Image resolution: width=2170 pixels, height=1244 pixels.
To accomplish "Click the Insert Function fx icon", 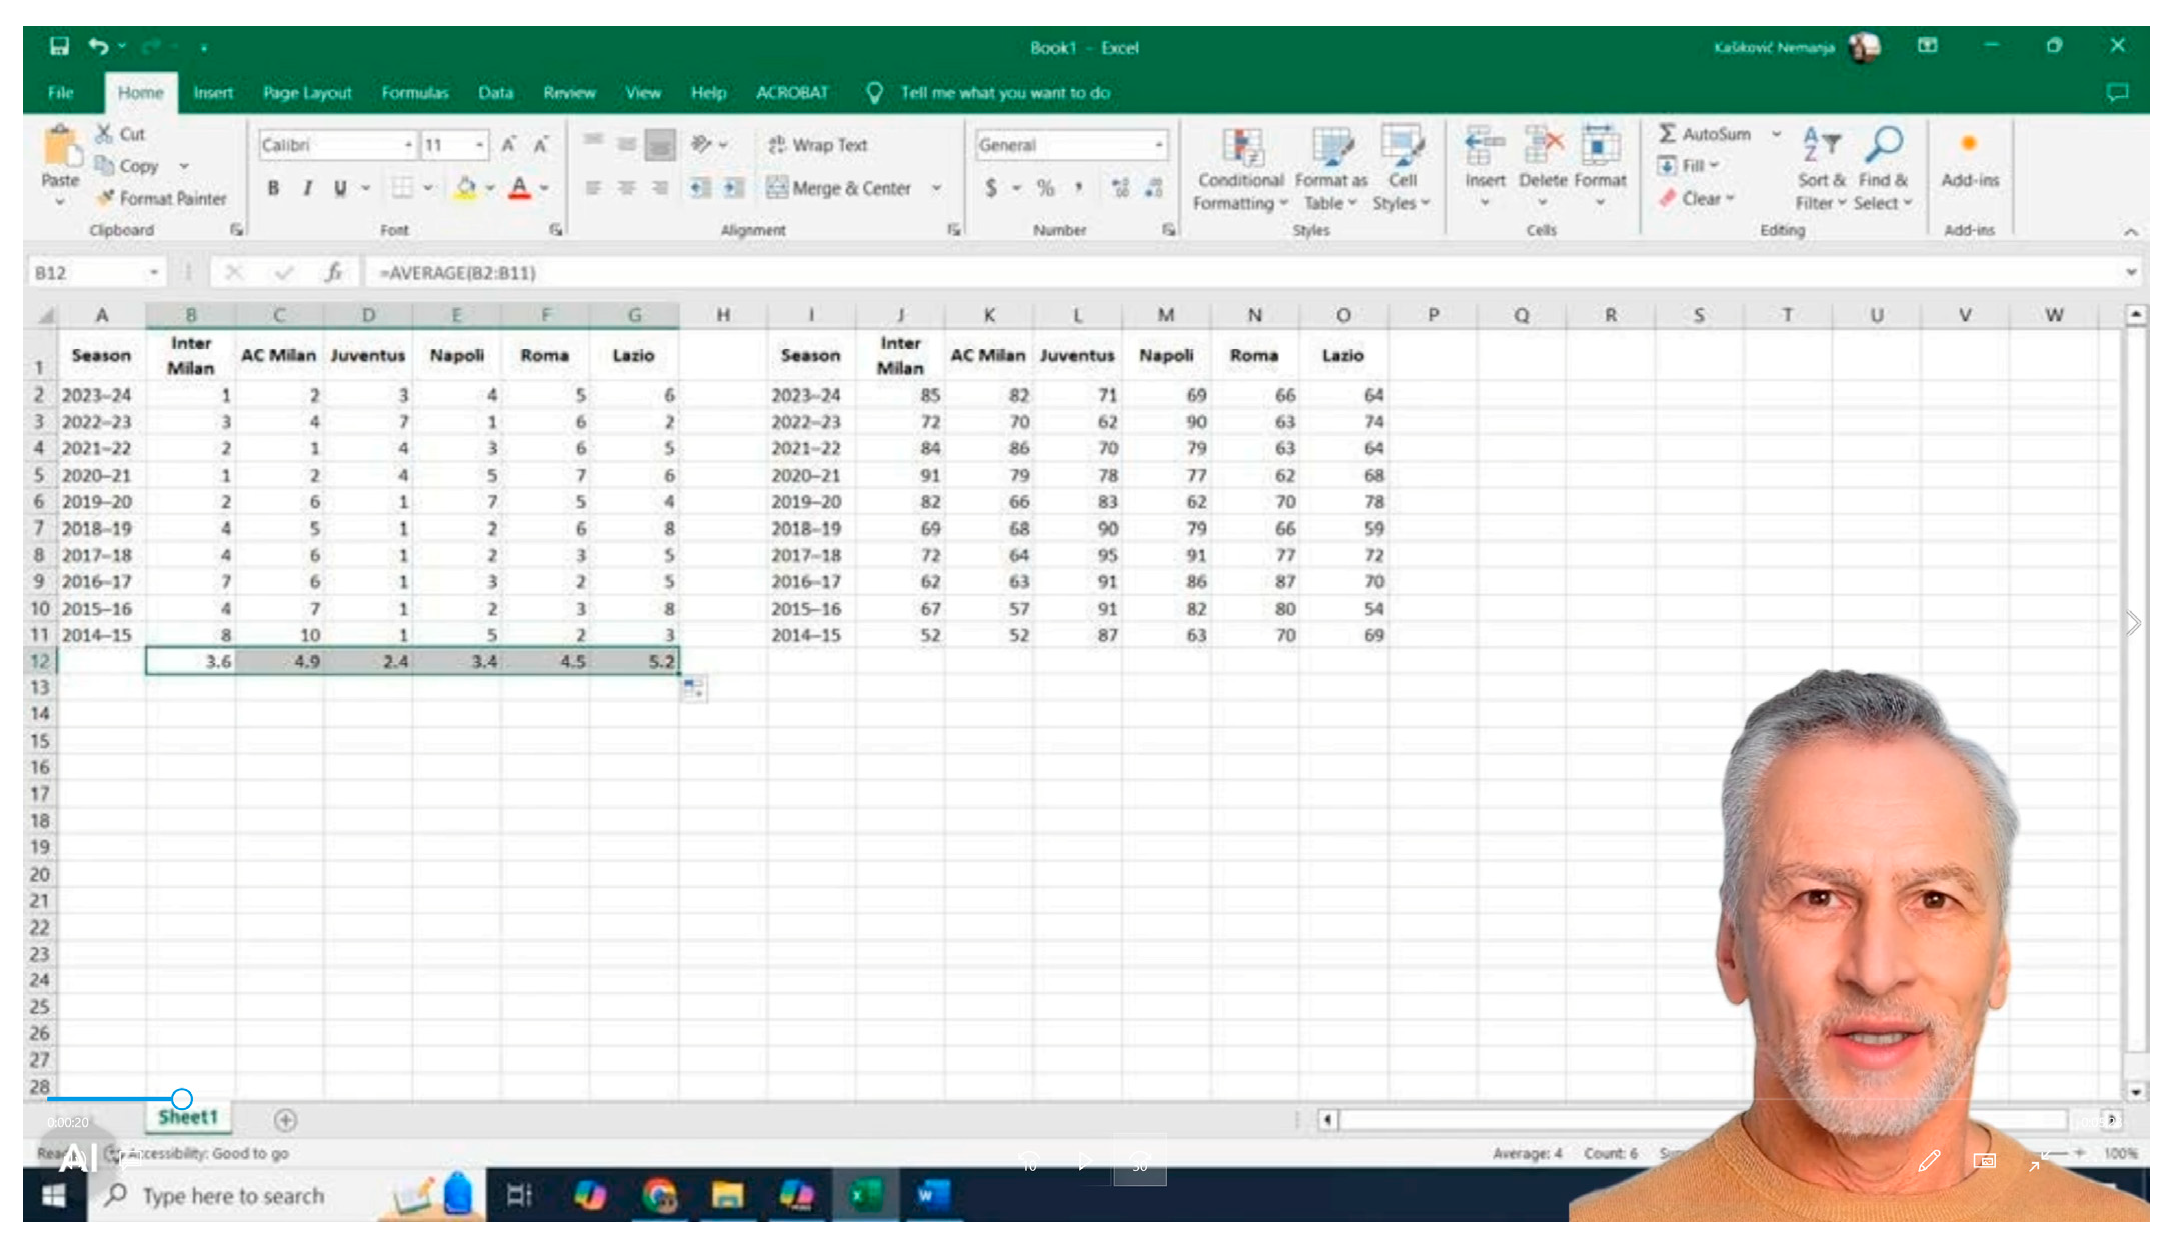I will (x=333, y=272).
